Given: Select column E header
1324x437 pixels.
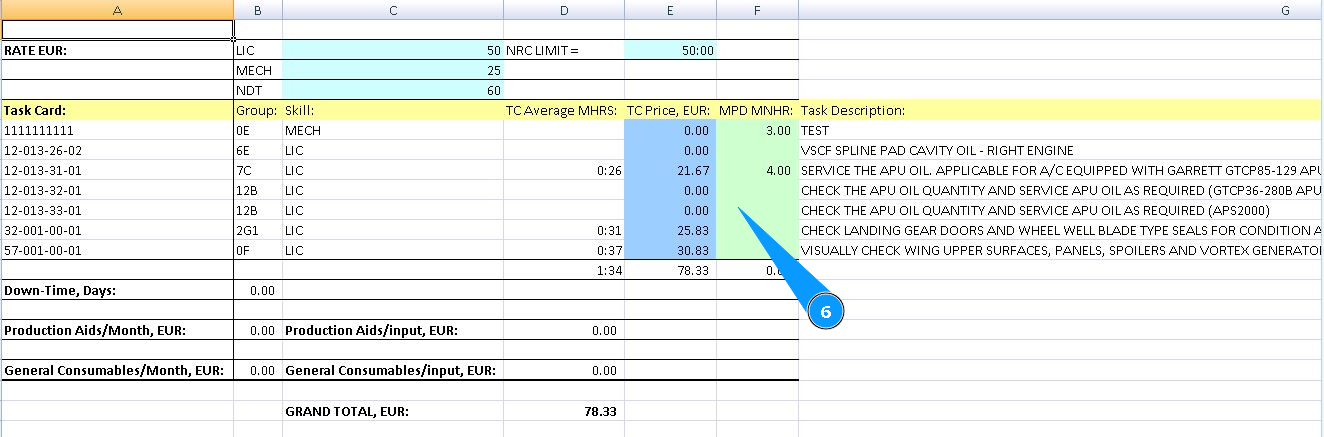Looking at the screenshot, I should [670, 10].
